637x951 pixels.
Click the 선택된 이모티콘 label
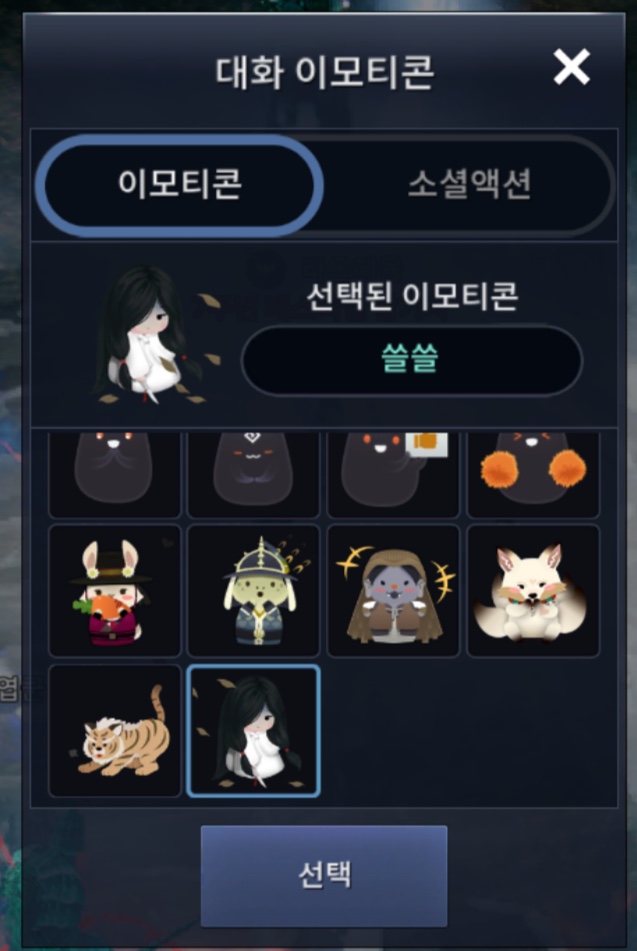412,297
